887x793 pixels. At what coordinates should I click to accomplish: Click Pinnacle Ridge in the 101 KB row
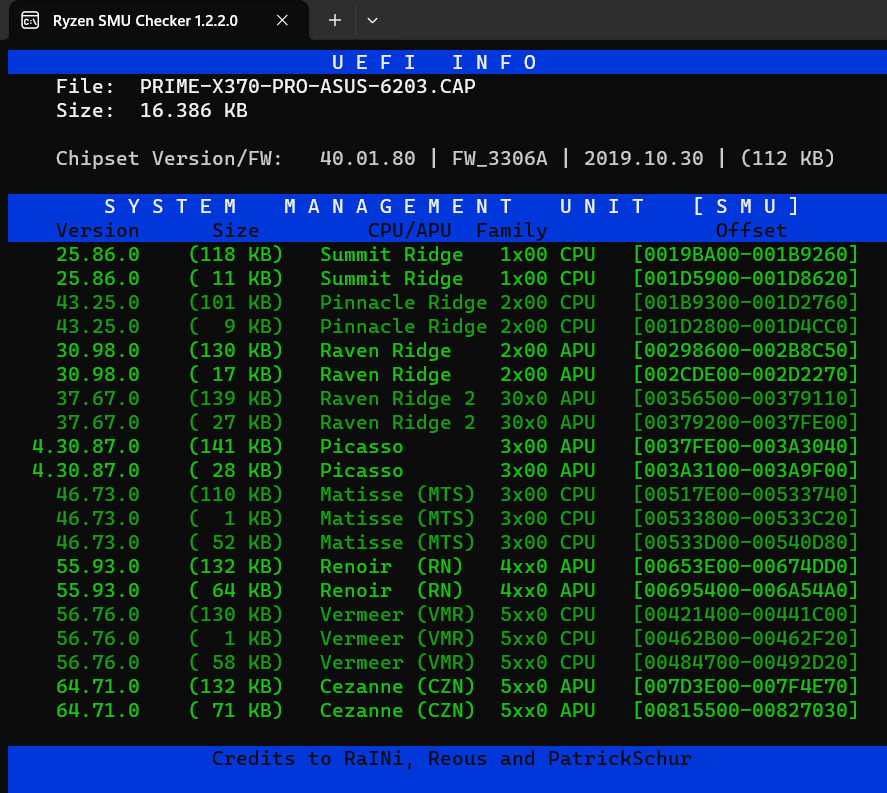click(x=403, y=303)
